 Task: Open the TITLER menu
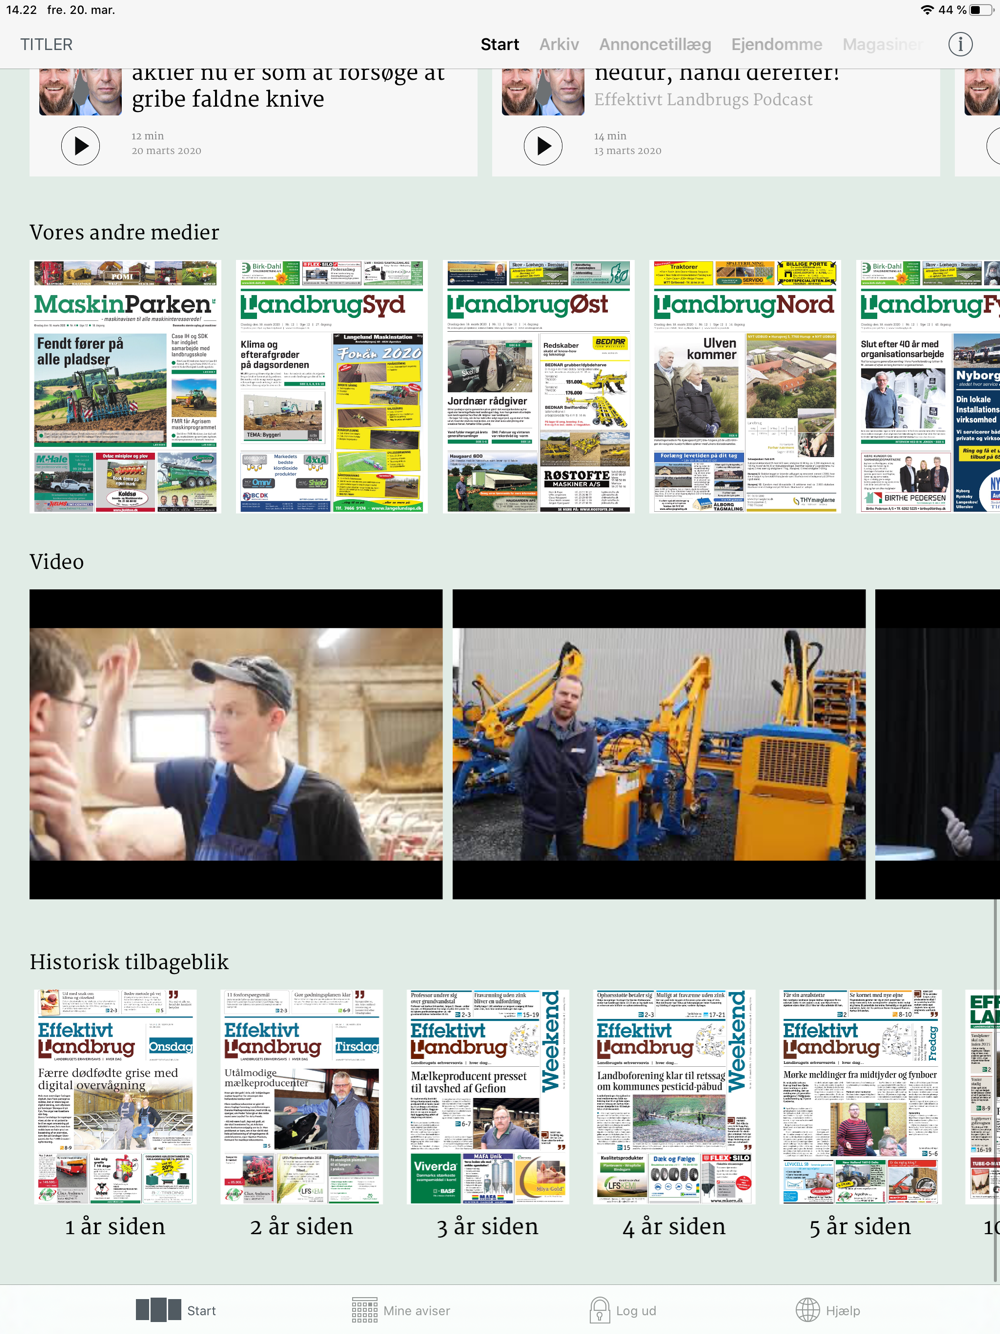point(47,44)
